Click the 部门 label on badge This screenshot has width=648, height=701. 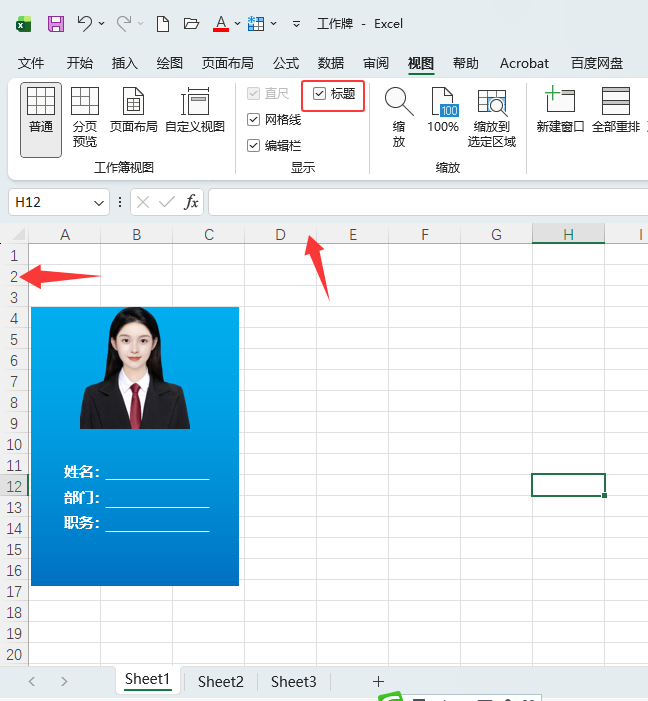click(x=81, y=498)
